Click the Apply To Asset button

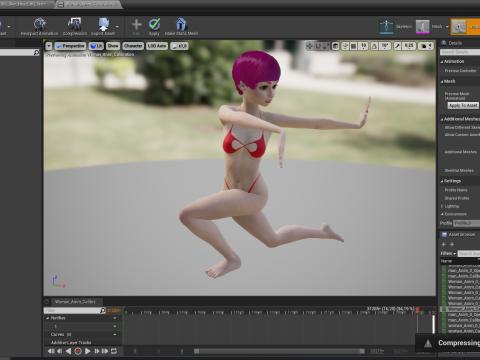click(463, 105)
